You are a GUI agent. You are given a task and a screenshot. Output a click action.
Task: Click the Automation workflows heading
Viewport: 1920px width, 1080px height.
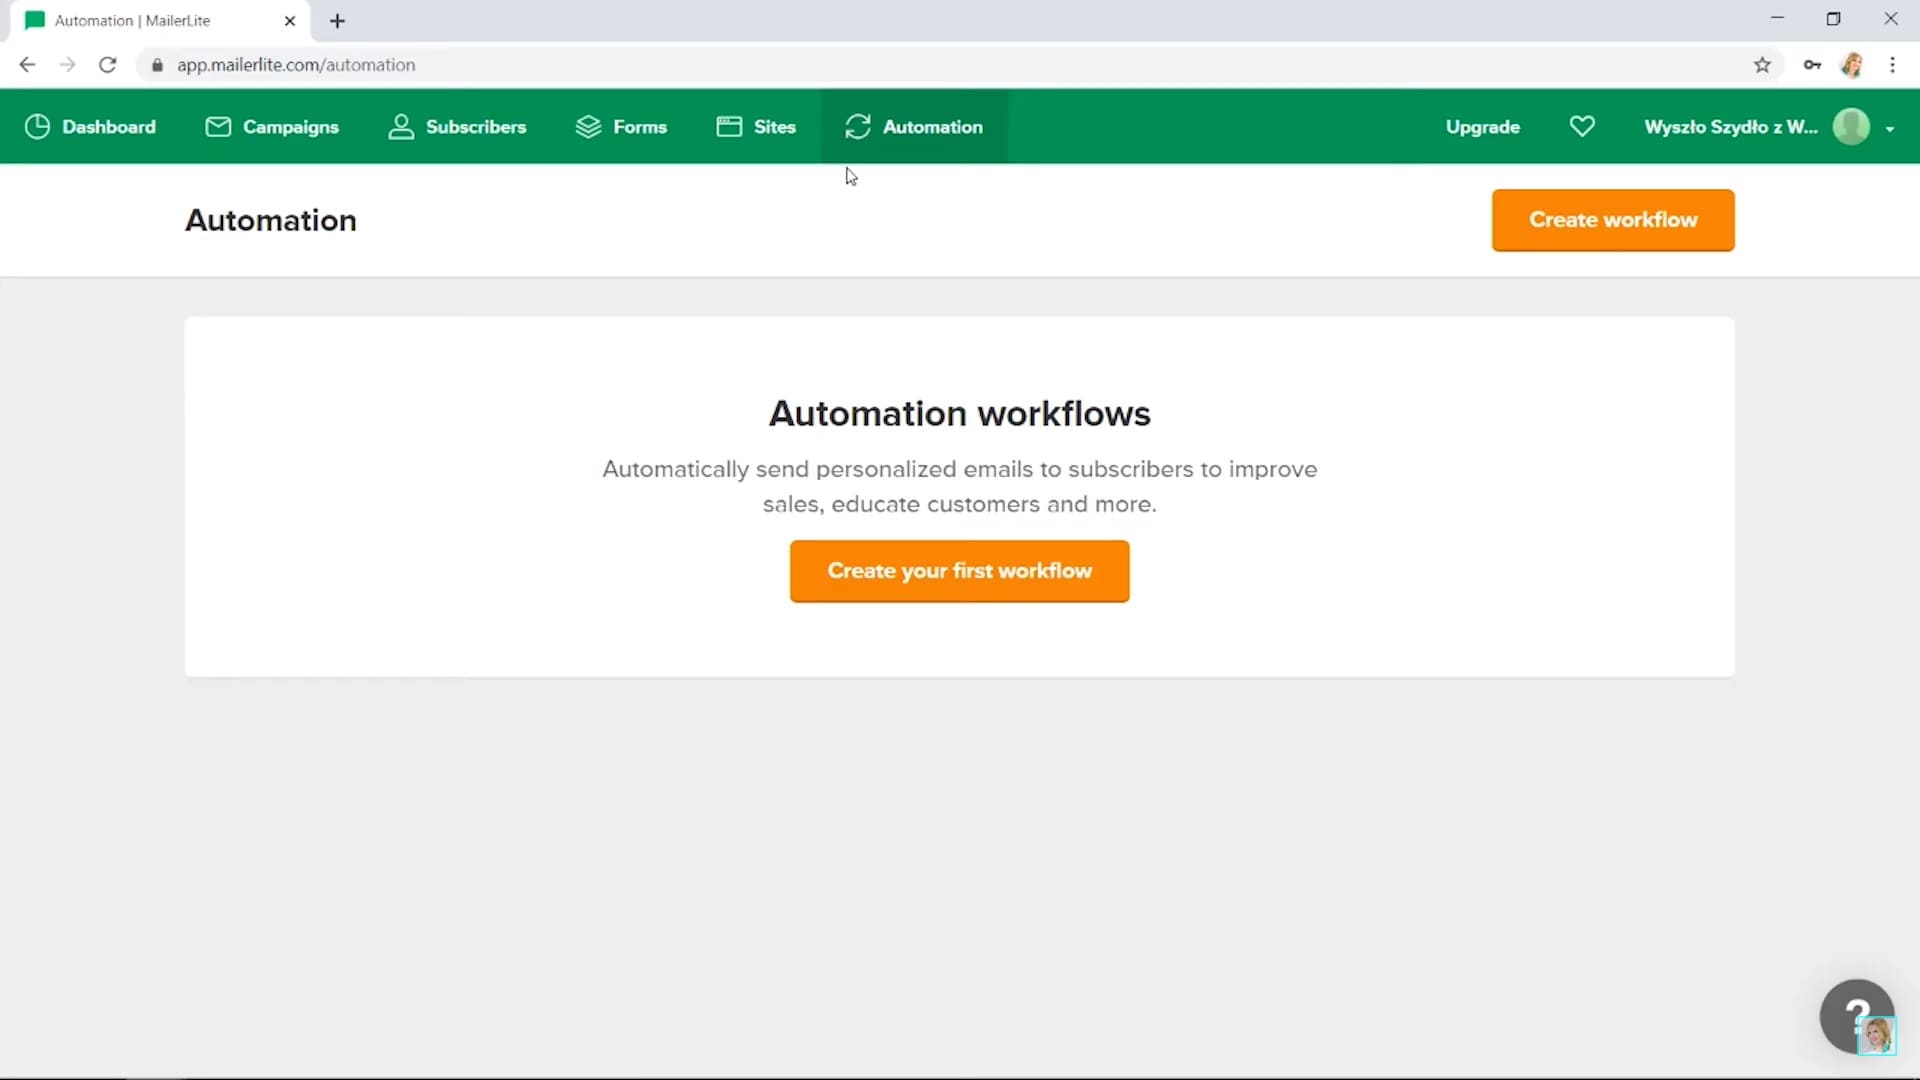959,413
